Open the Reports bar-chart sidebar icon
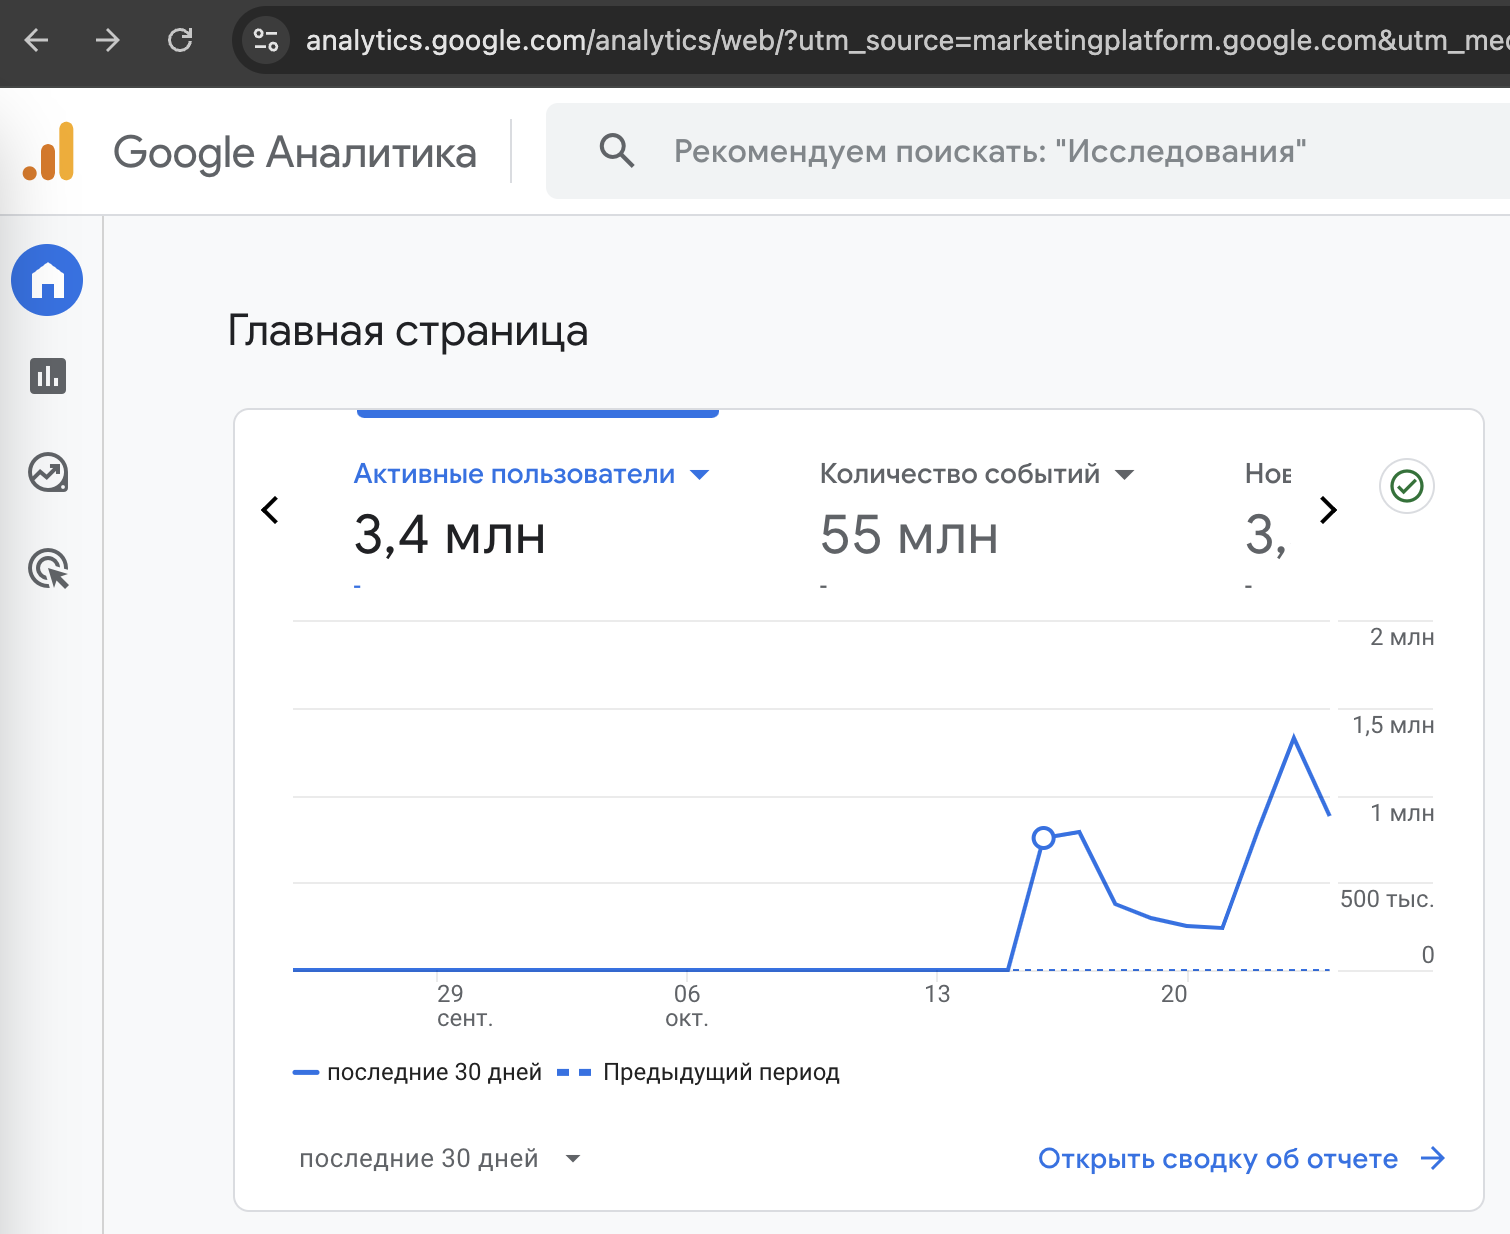 click(x=48, y=376)
